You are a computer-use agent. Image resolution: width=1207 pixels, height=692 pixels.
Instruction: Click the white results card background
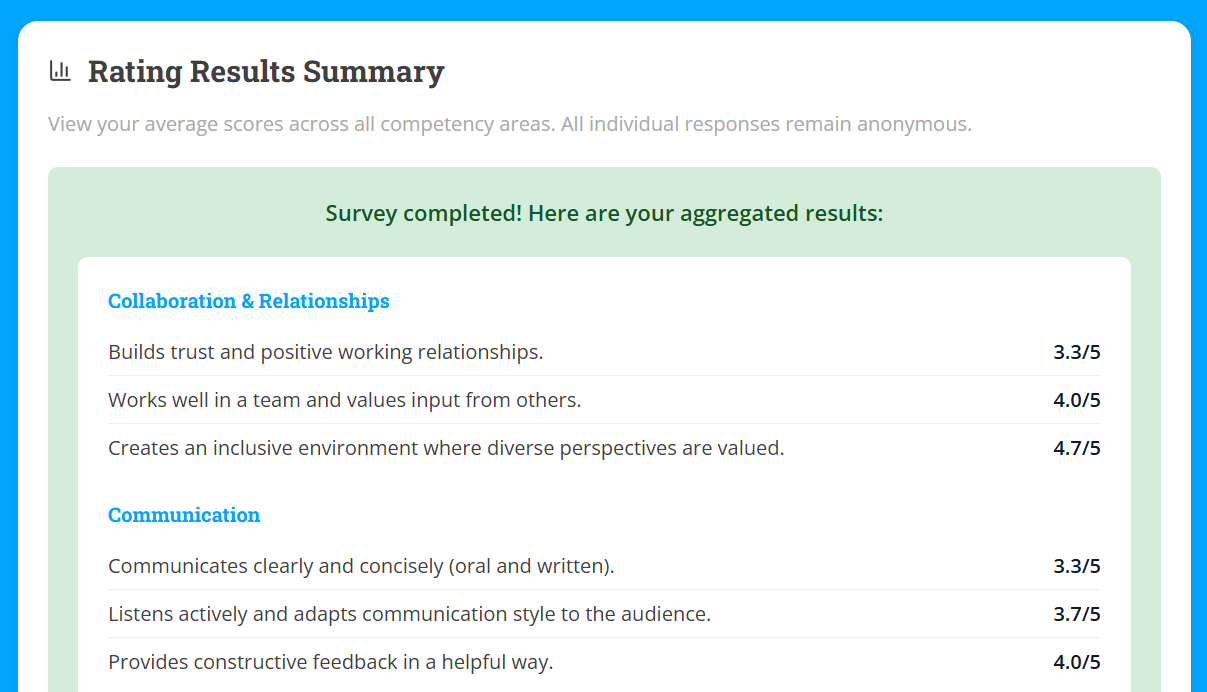(x=603, y=480)
